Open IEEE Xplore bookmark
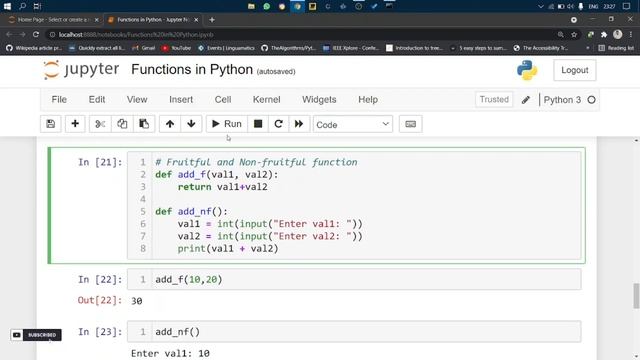Image resolution: width=640 pixels, height=360 pixels. coord(351,48)
